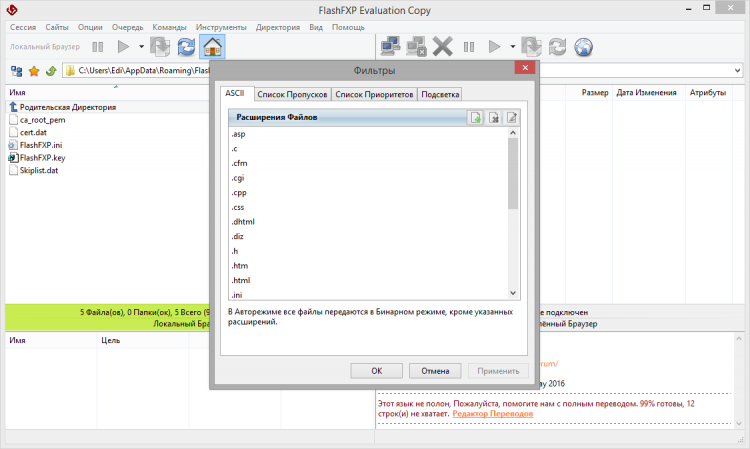Click the local browser play transfer icon

pyautogui.click(x=123, y=47)
